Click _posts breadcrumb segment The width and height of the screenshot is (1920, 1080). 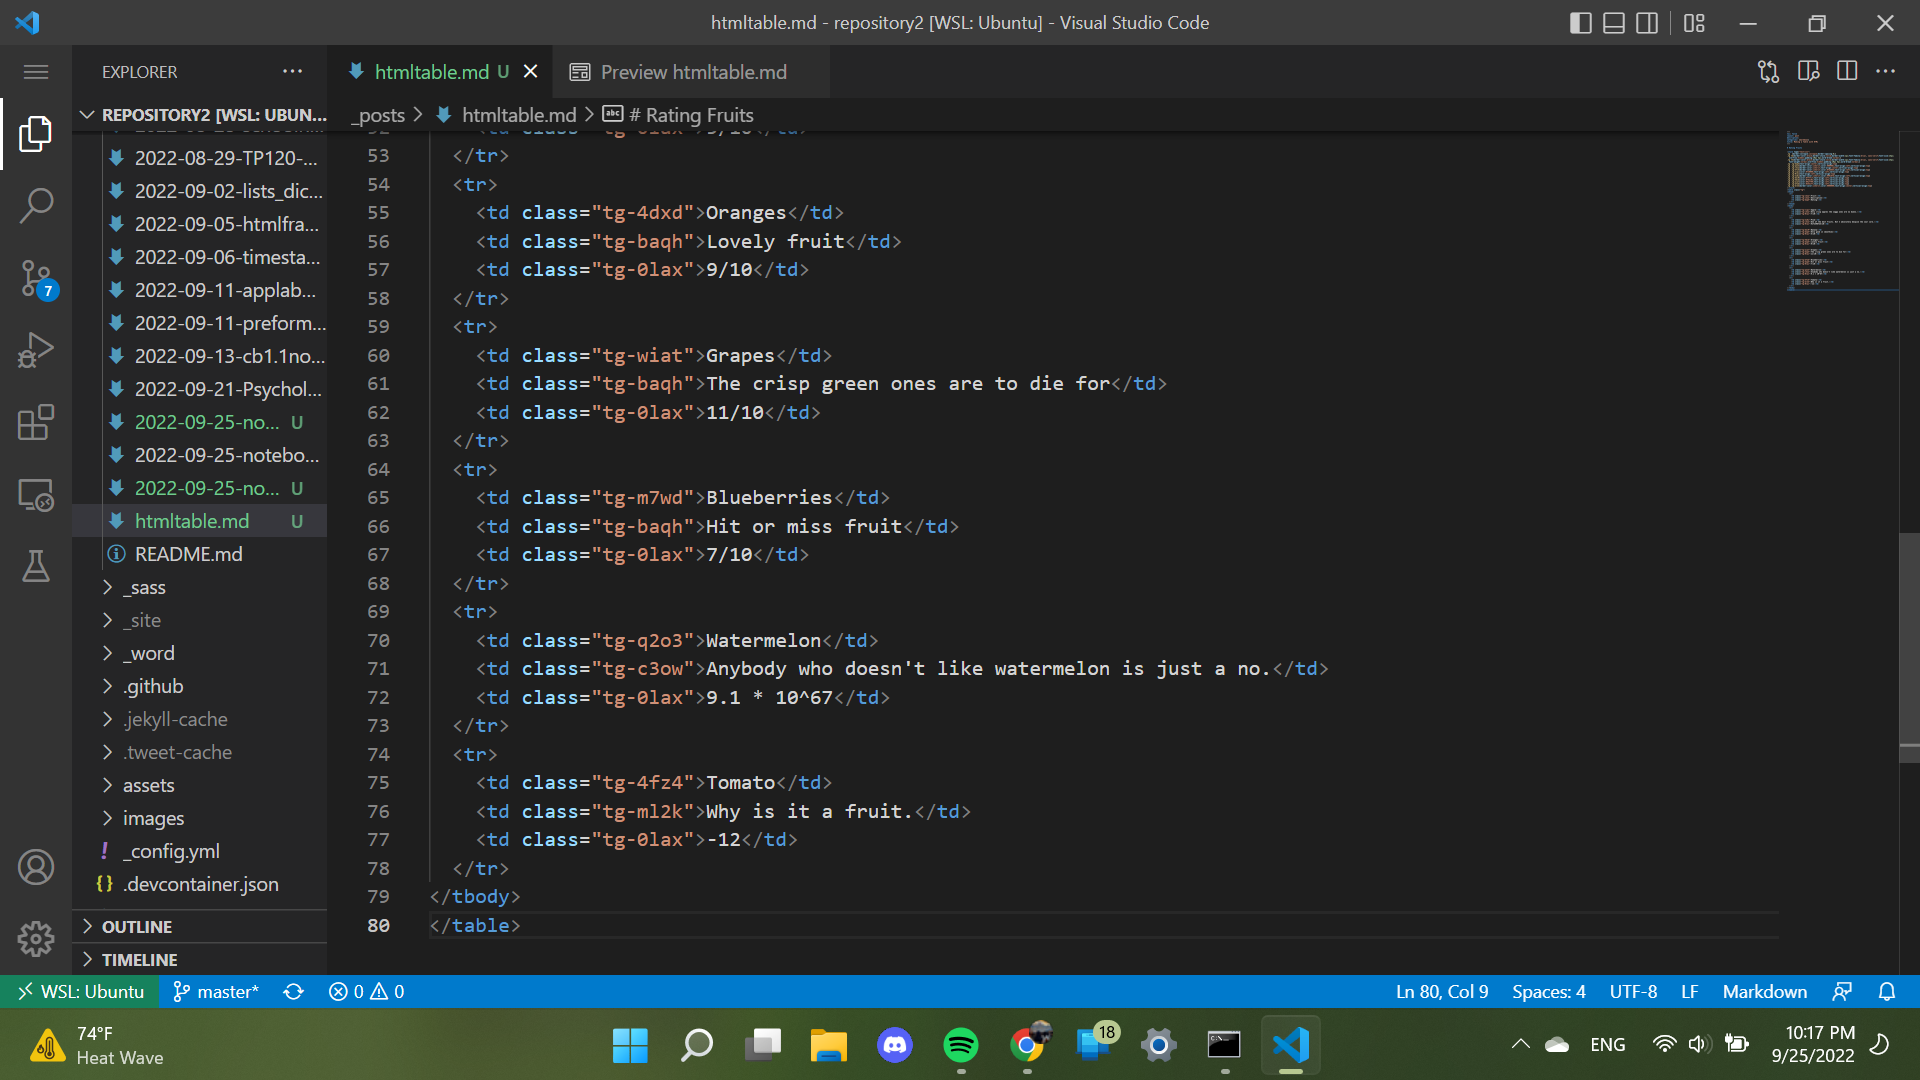coord(378,115)
